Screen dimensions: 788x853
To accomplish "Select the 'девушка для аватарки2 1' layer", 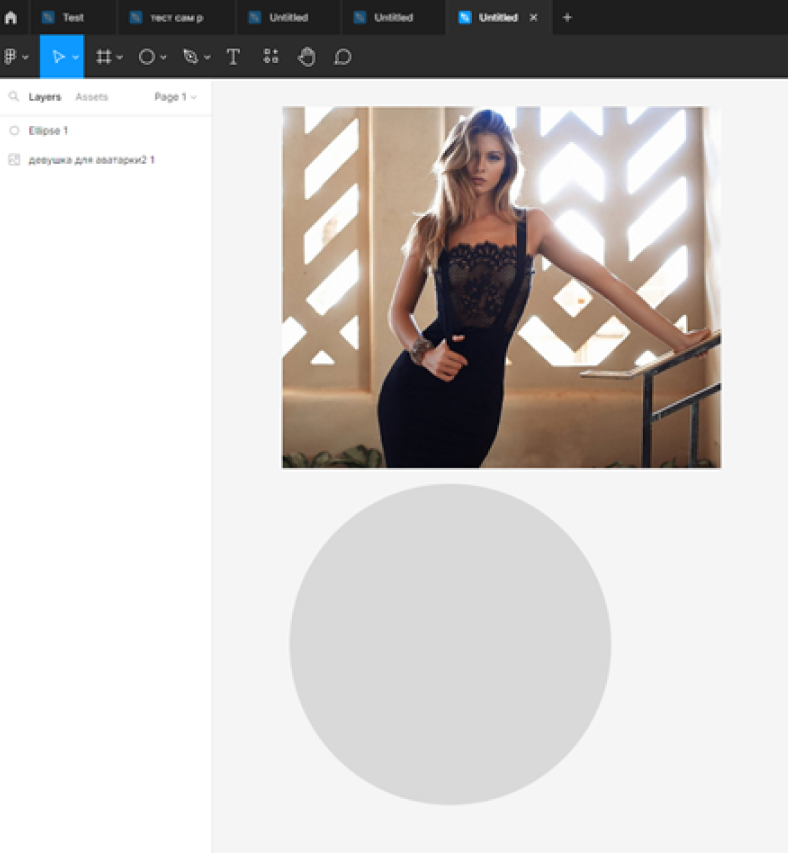I will [106, 160].
